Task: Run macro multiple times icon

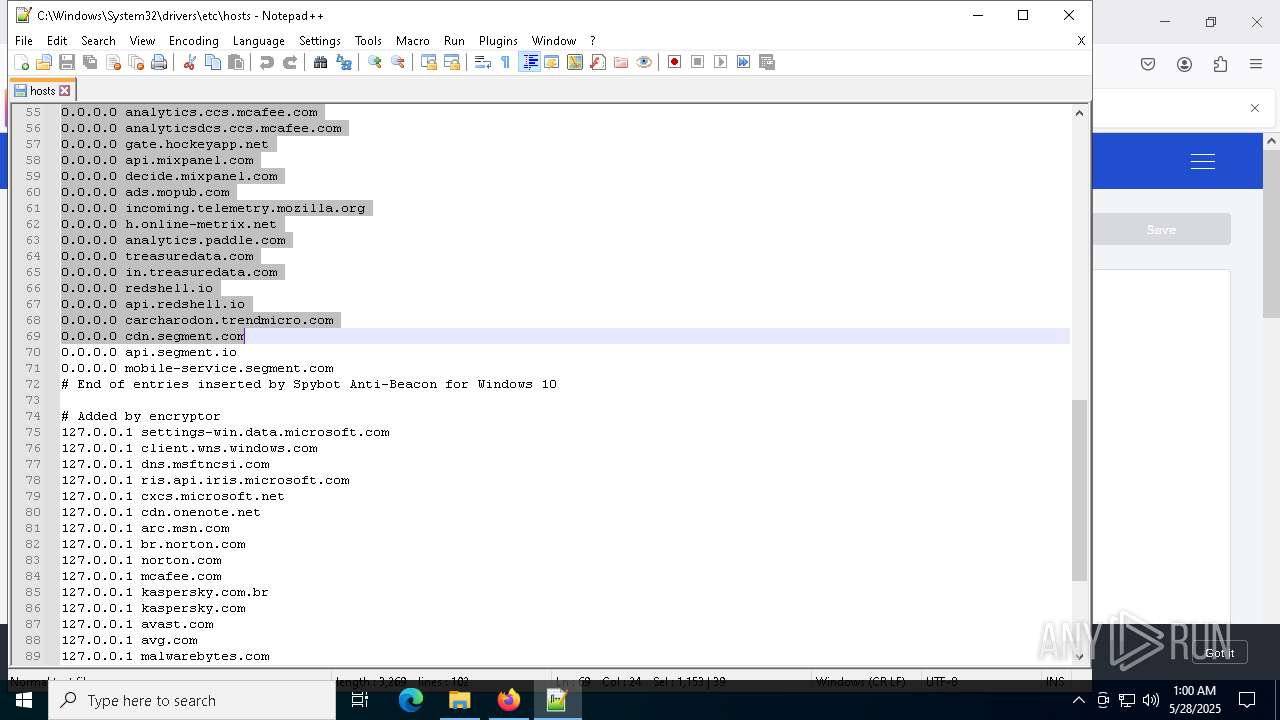Action: coord(744,62)
